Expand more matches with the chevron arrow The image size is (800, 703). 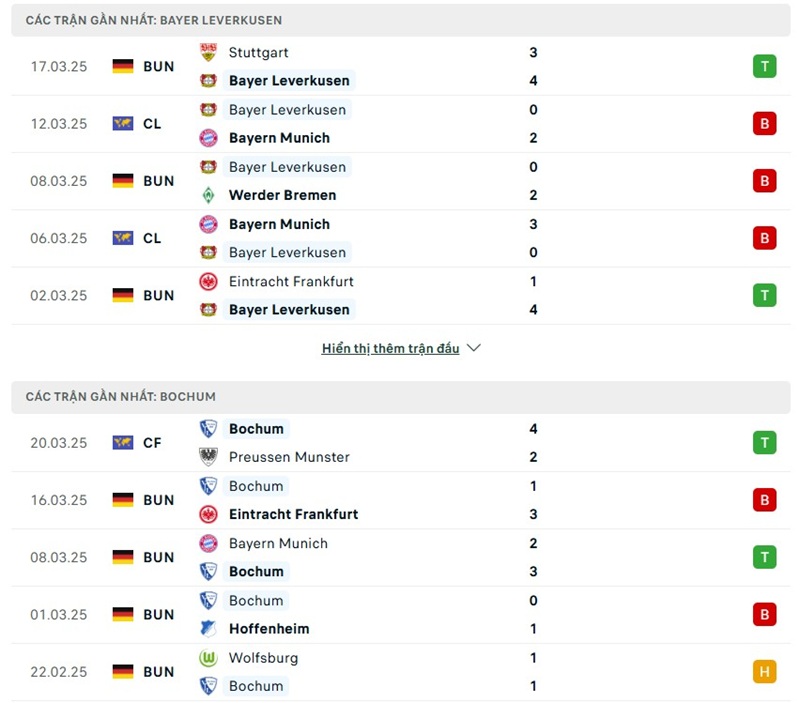[474, 348]
